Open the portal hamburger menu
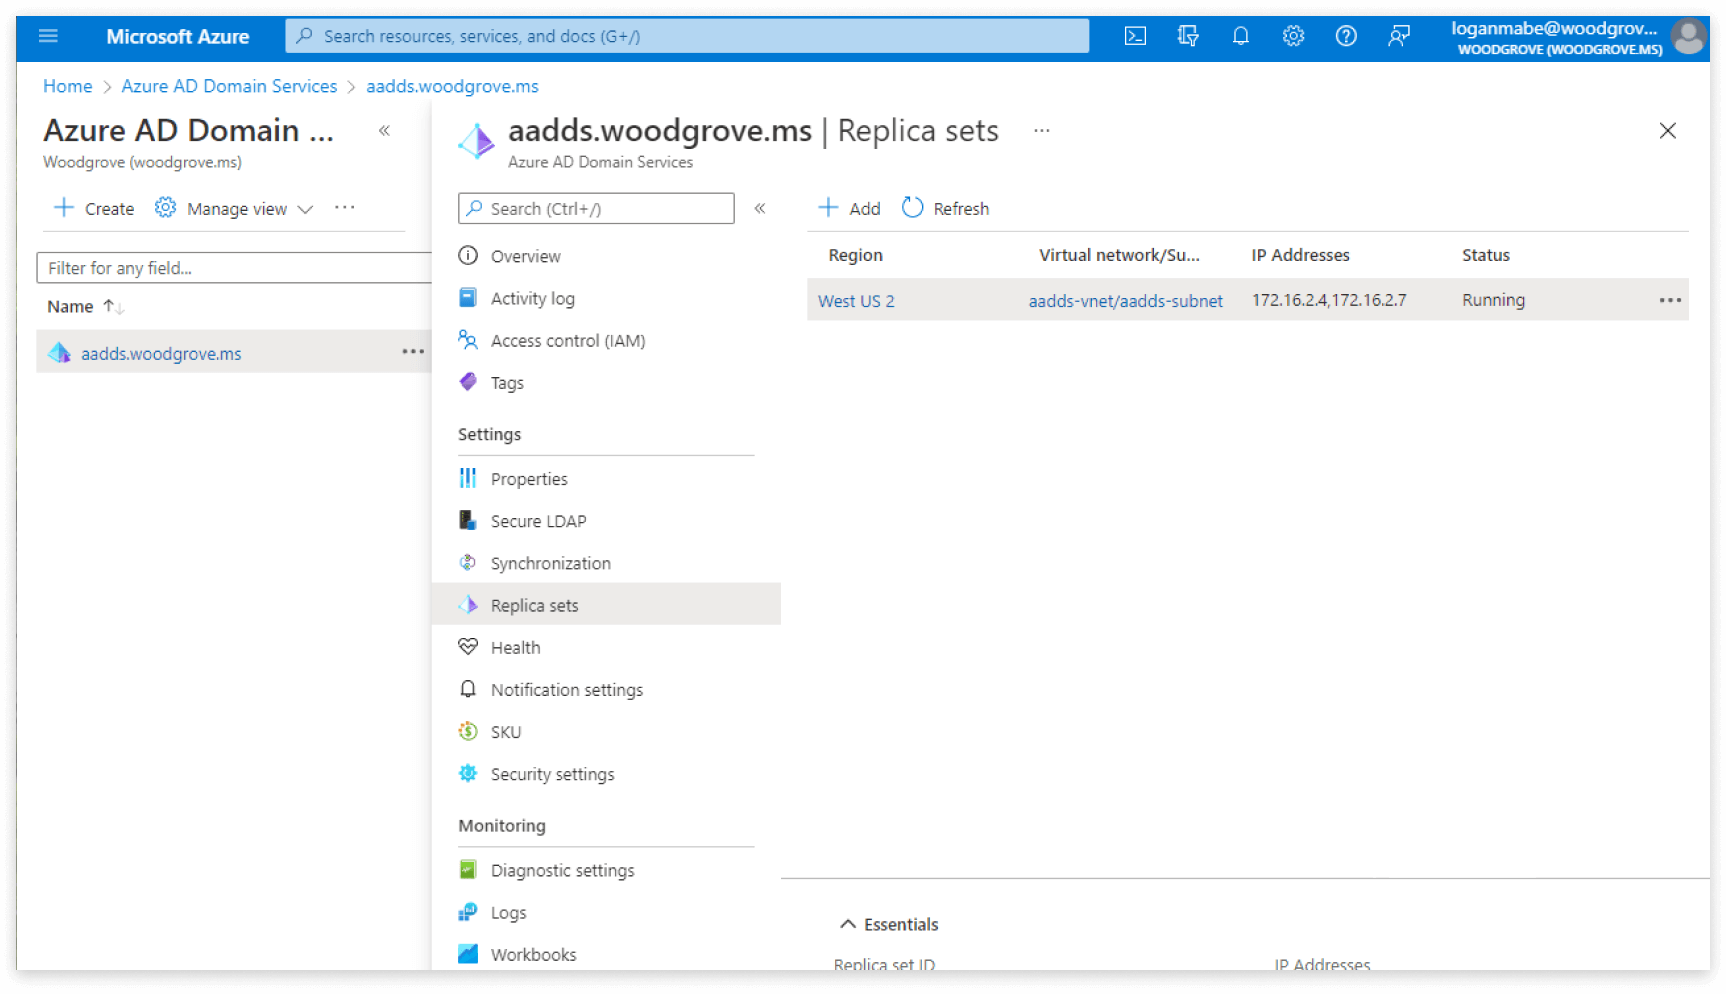 tap(48, 36)
